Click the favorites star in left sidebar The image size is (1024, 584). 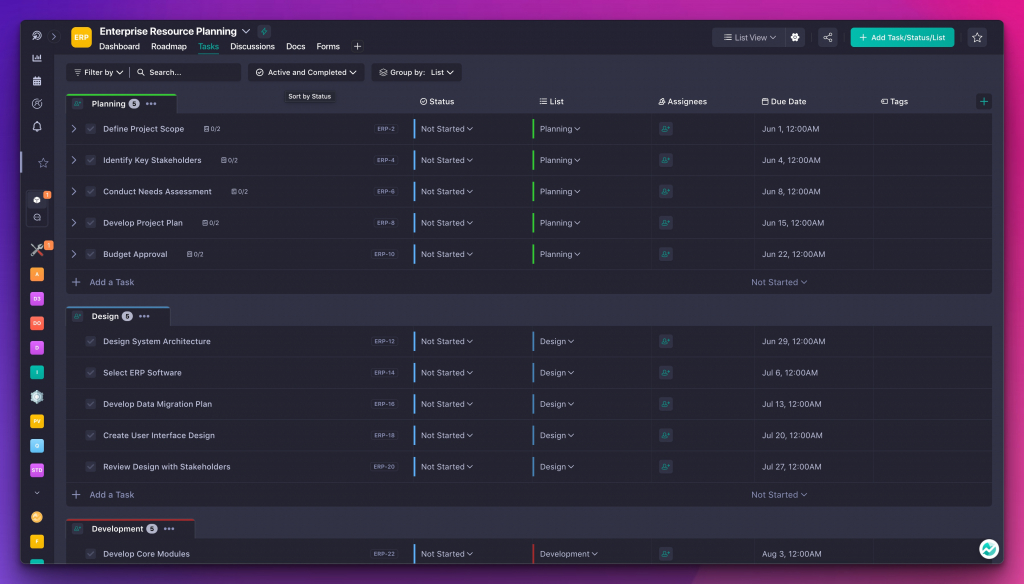[43, 163]
